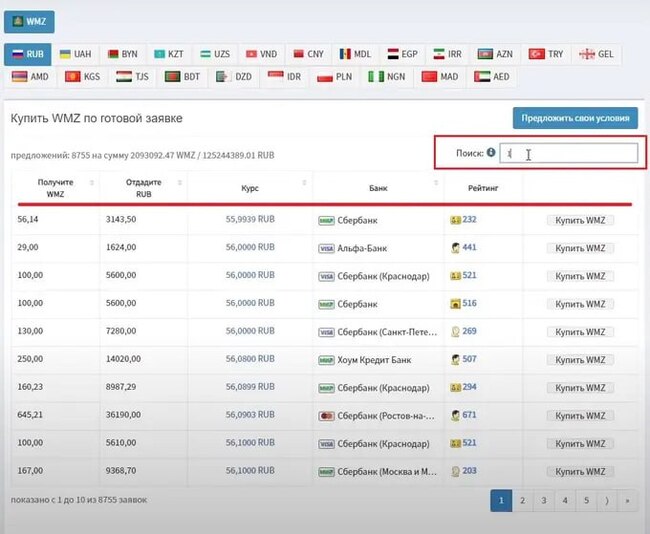Click the rating icon next to 232
The height and width of the screenshot is (534, 650).
tap(455, 219)
